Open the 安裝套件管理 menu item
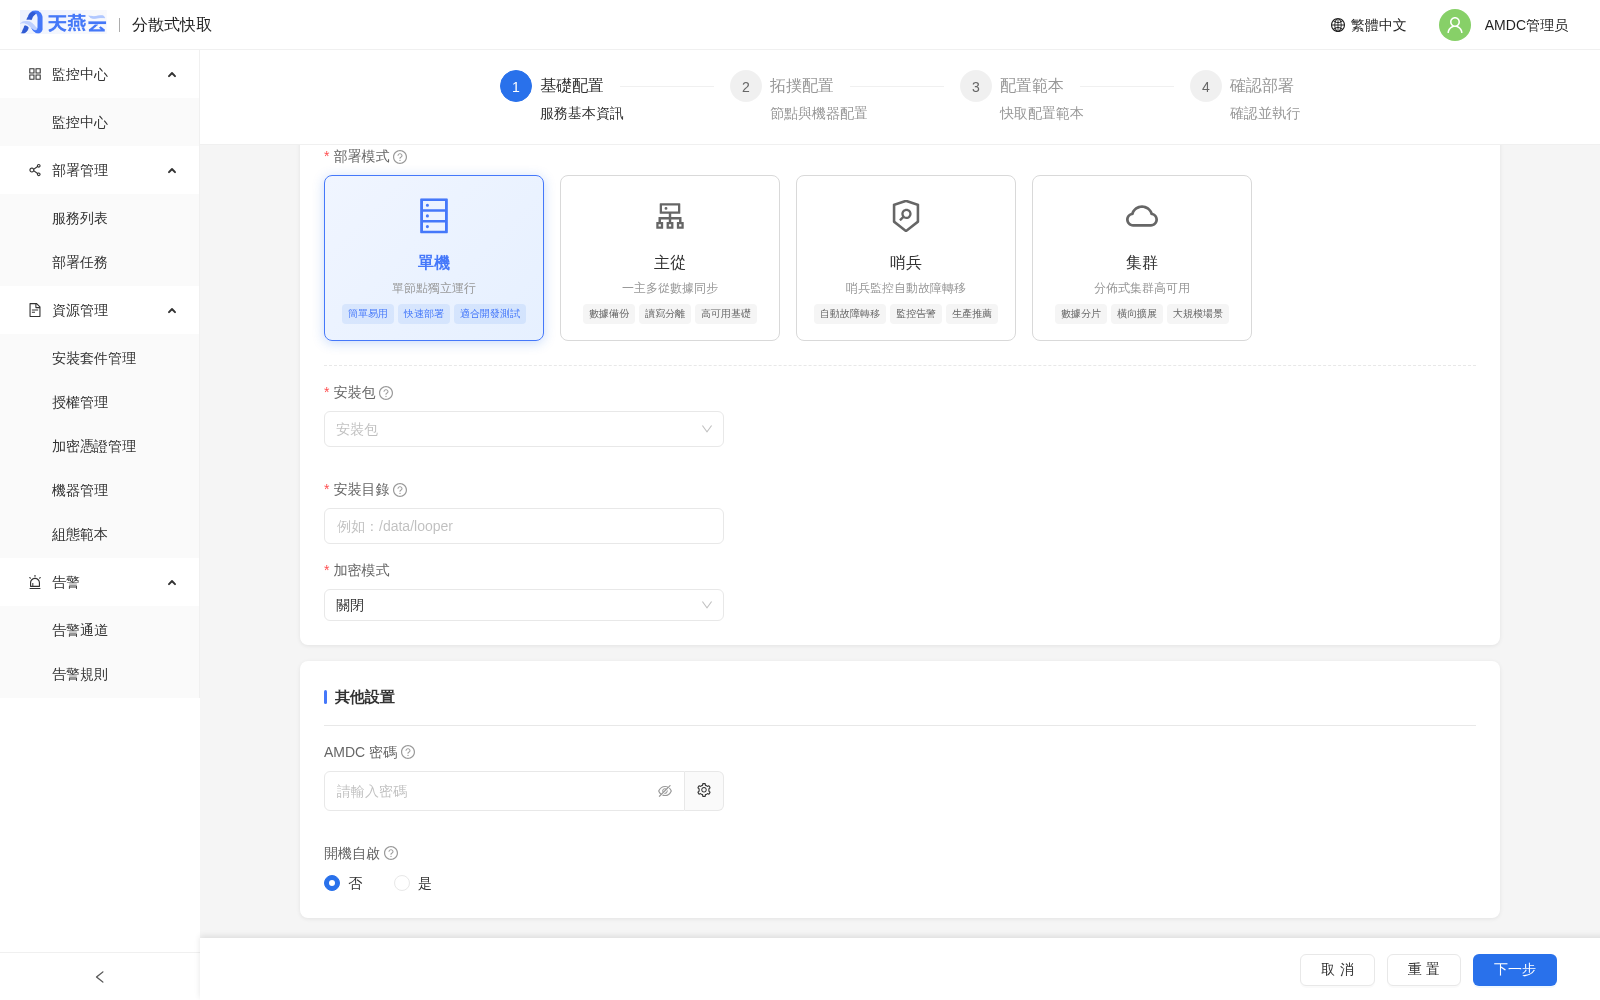 pyautogui.click(x=100, y=358)
